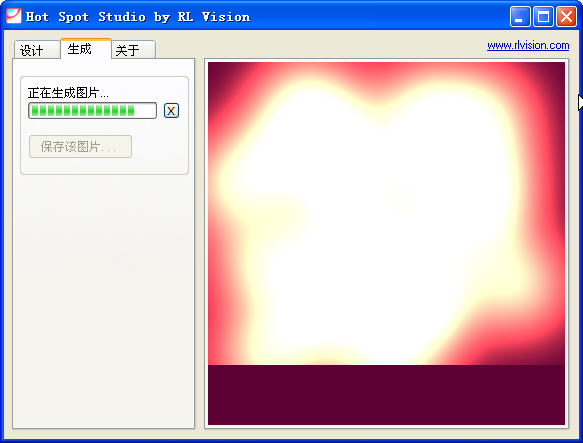Click the green filled progress bar segments
Viewport: 583px width, 443px height.
coord(83,110)
